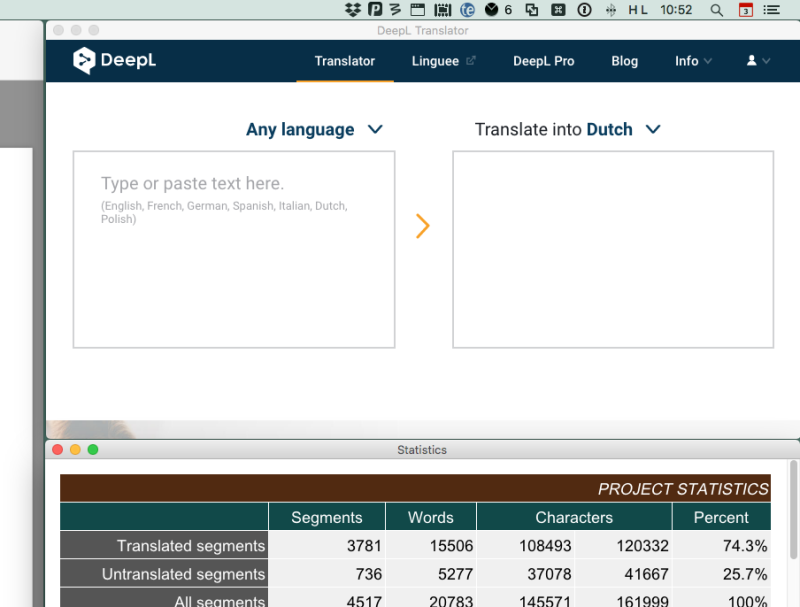Open the Dropbox menu bar icon
Screen dimensions: 800x607
coord(353,10)
